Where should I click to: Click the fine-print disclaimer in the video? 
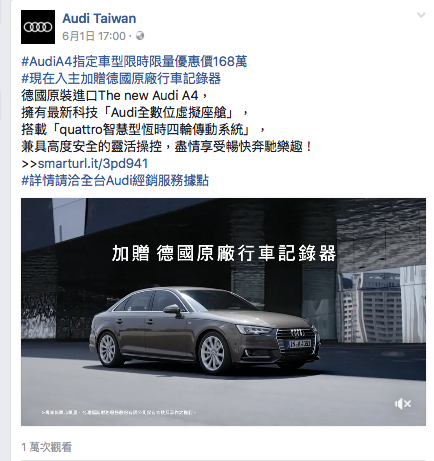pyautogui.click(x=119, y=413)
